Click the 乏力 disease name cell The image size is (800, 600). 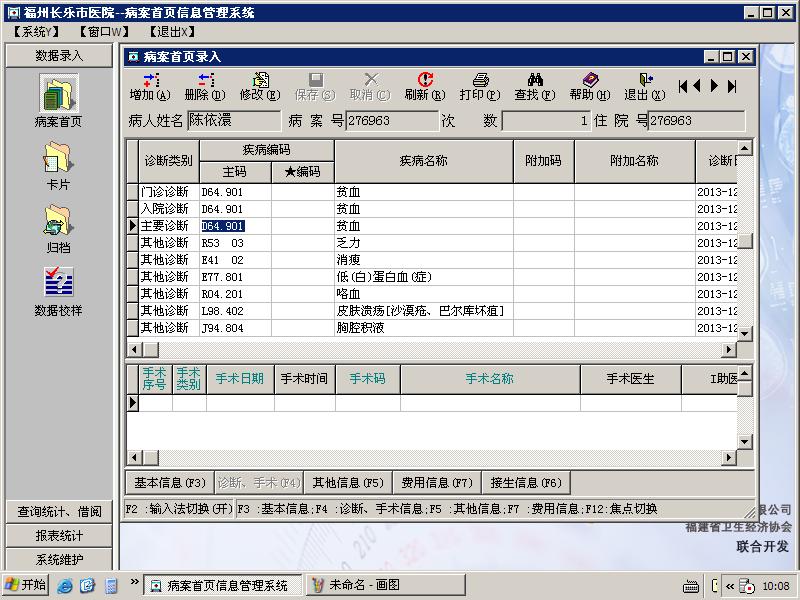point(423,243)
